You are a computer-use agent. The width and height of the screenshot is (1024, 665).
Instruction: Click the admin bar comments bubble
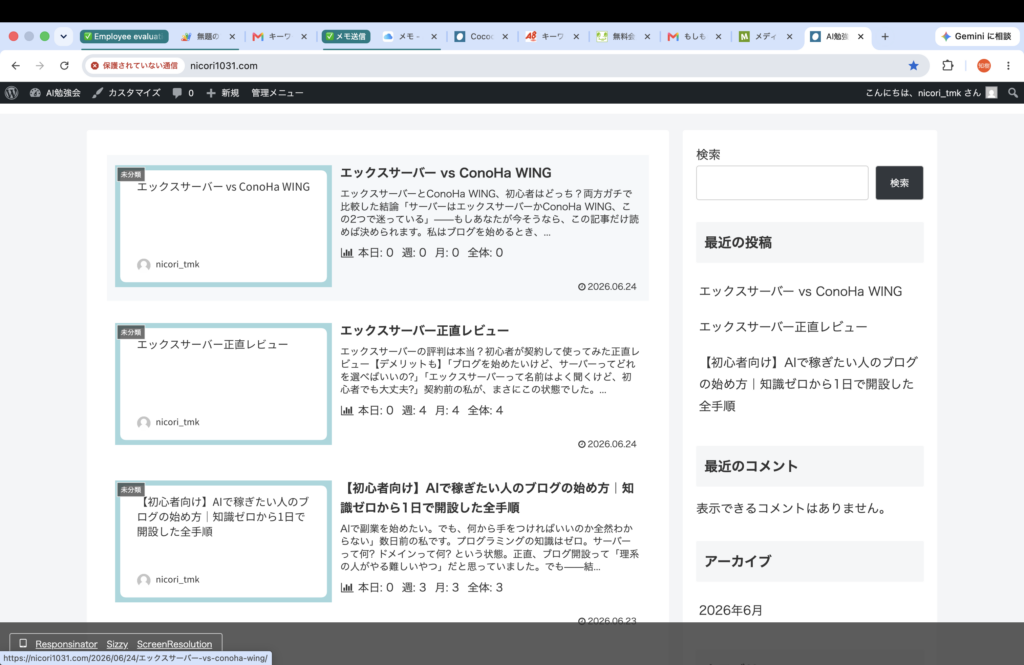[183, 93]
